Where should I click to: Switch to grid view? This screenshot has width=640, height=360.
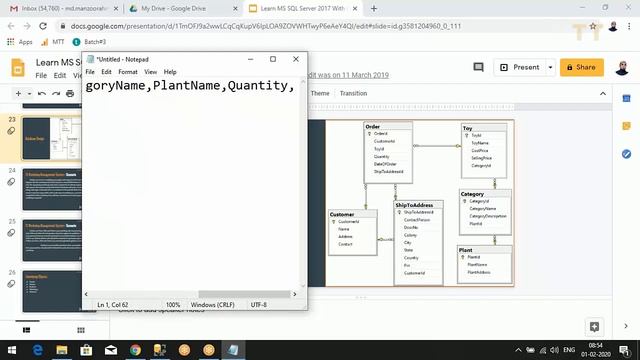click(81, 330)
